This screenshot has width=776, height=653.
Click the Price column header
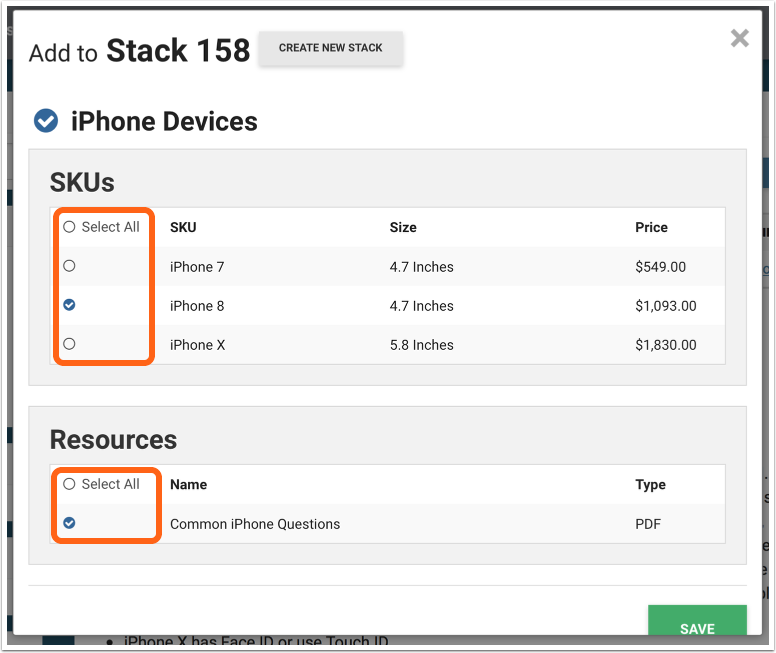pos(651,227)
